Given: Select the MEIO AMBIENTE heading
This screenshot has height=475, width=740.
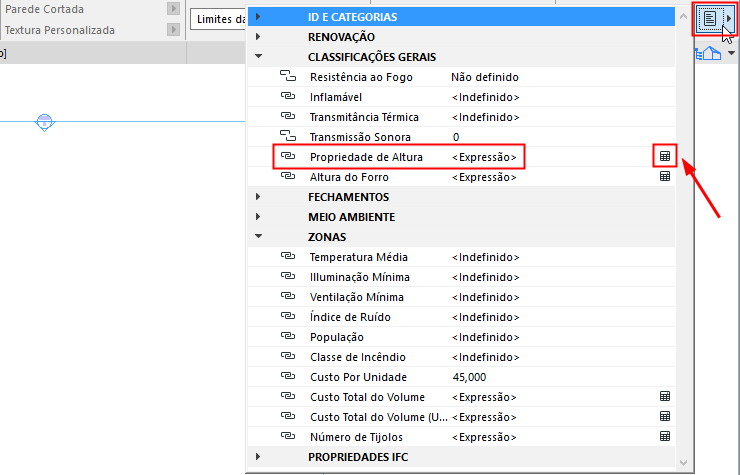Looking at the screenshot, I should (352, 217).
